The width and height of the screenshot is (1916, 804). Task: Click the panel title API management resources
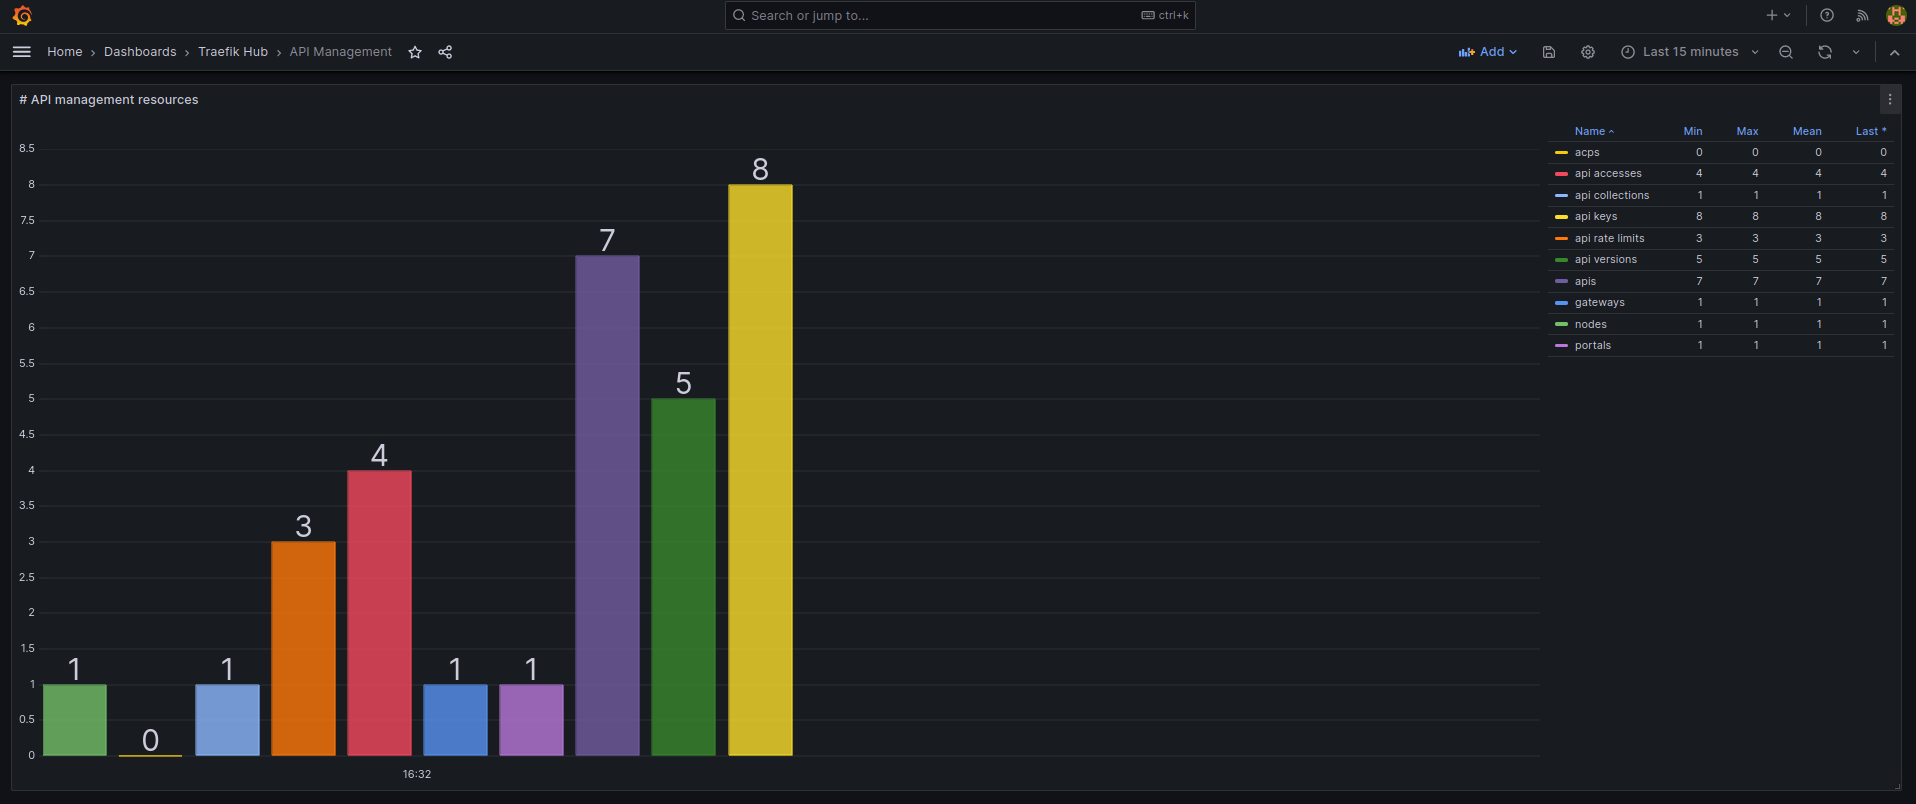[x=109, y=100]
